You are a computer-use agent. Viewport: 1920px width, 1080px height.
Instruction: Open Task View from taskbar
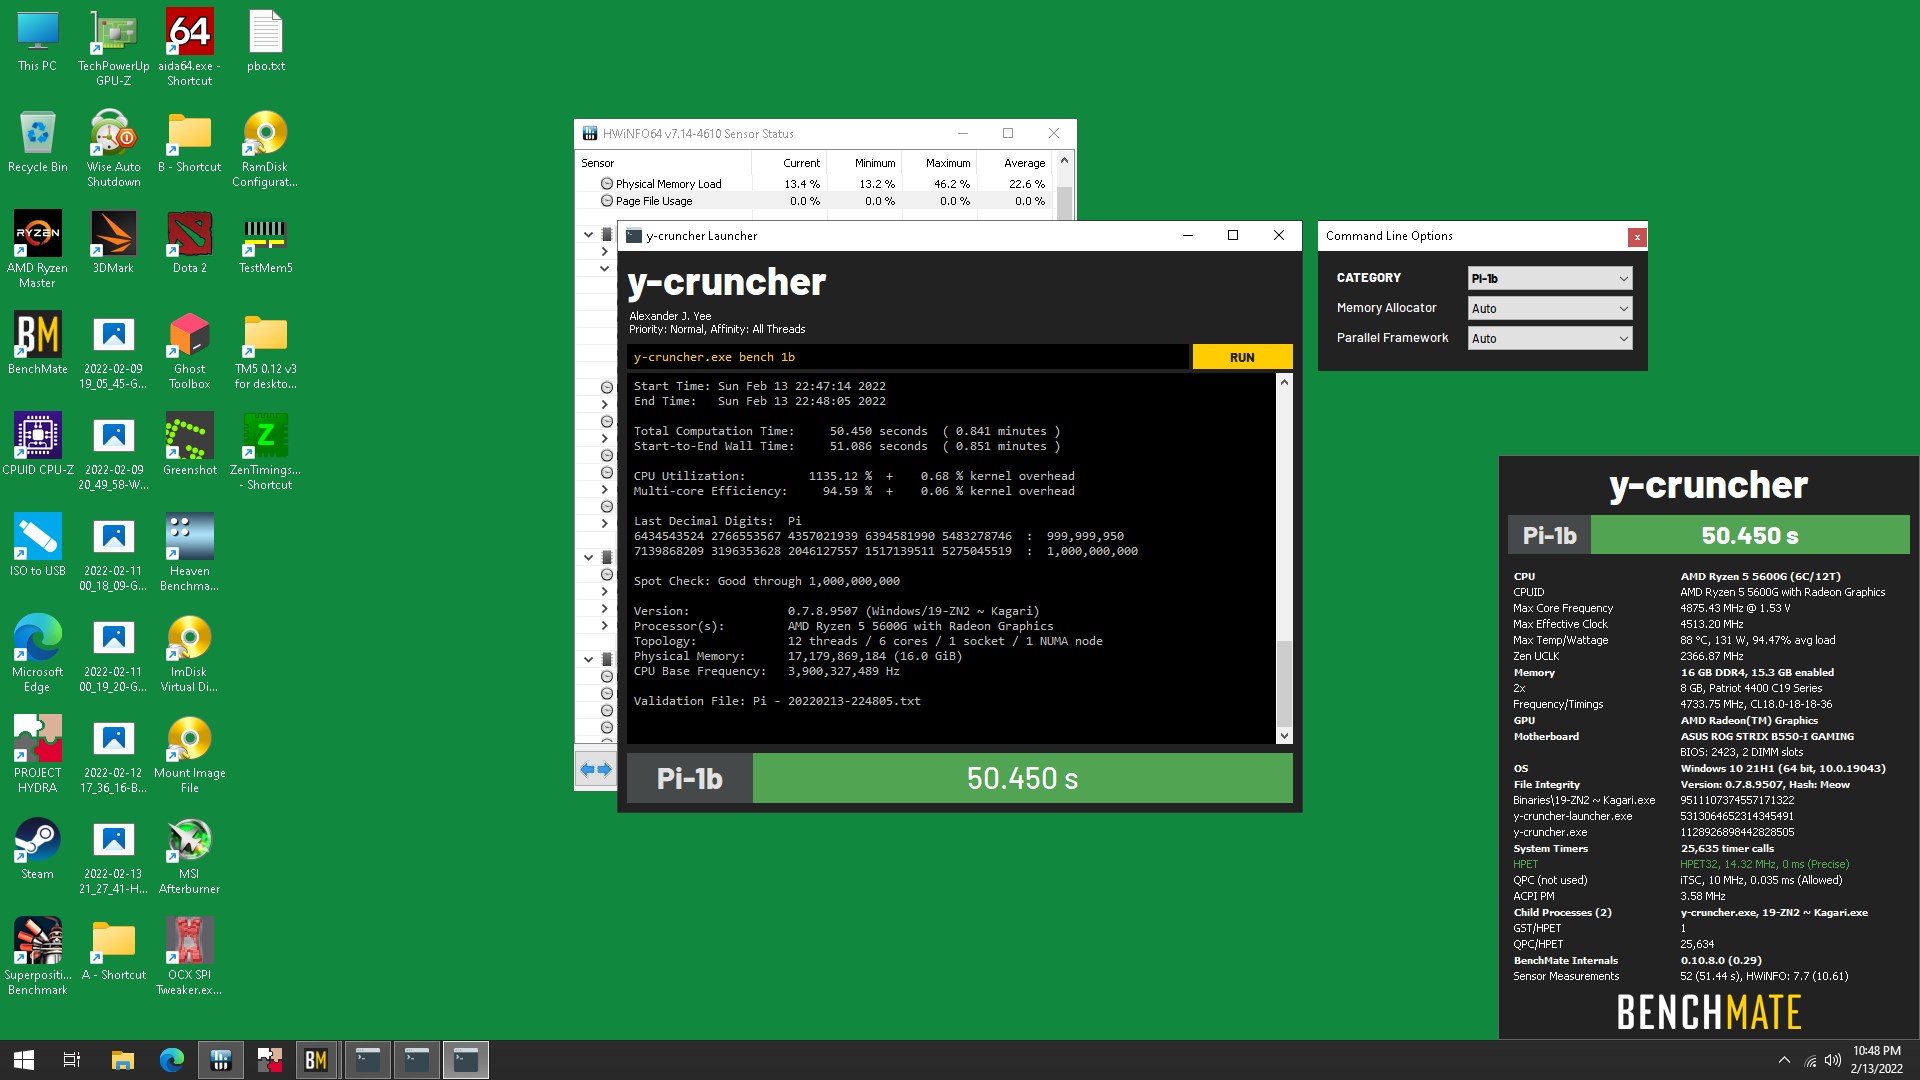coord(72,1060)
